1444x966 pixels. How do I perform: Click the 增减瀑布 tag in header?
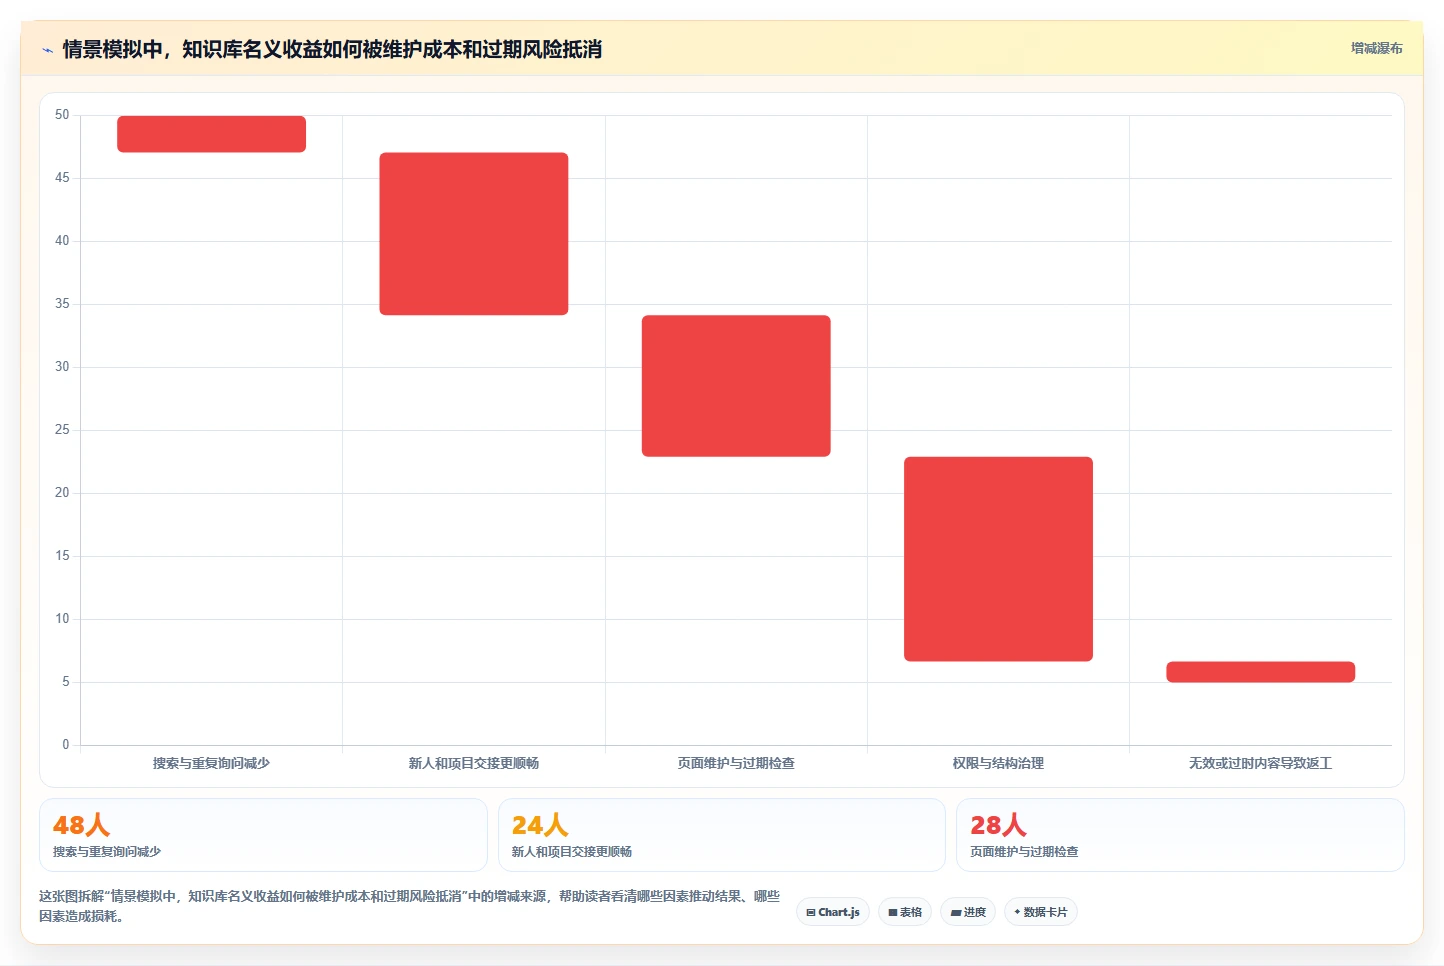[x=1376, y=48]
